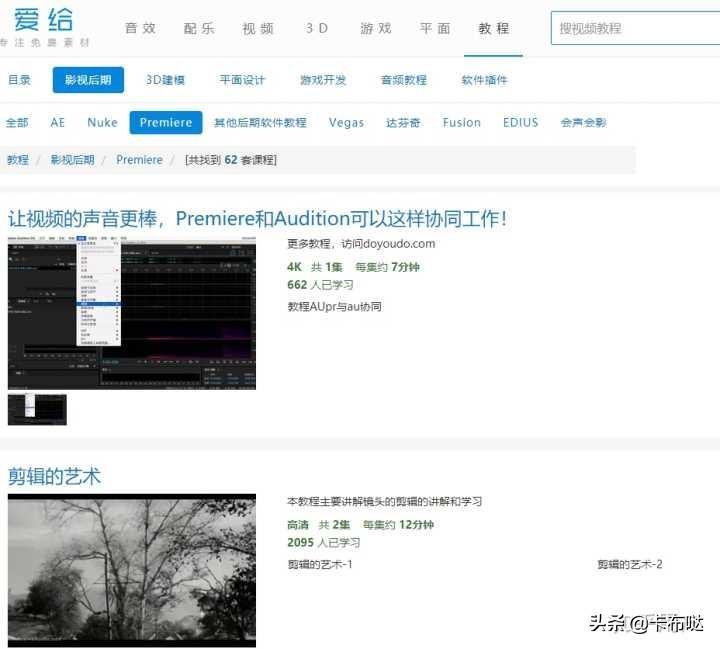Open the 3D navigation tab
This screenshot has height=649, width=720.
tap(317, 28)
